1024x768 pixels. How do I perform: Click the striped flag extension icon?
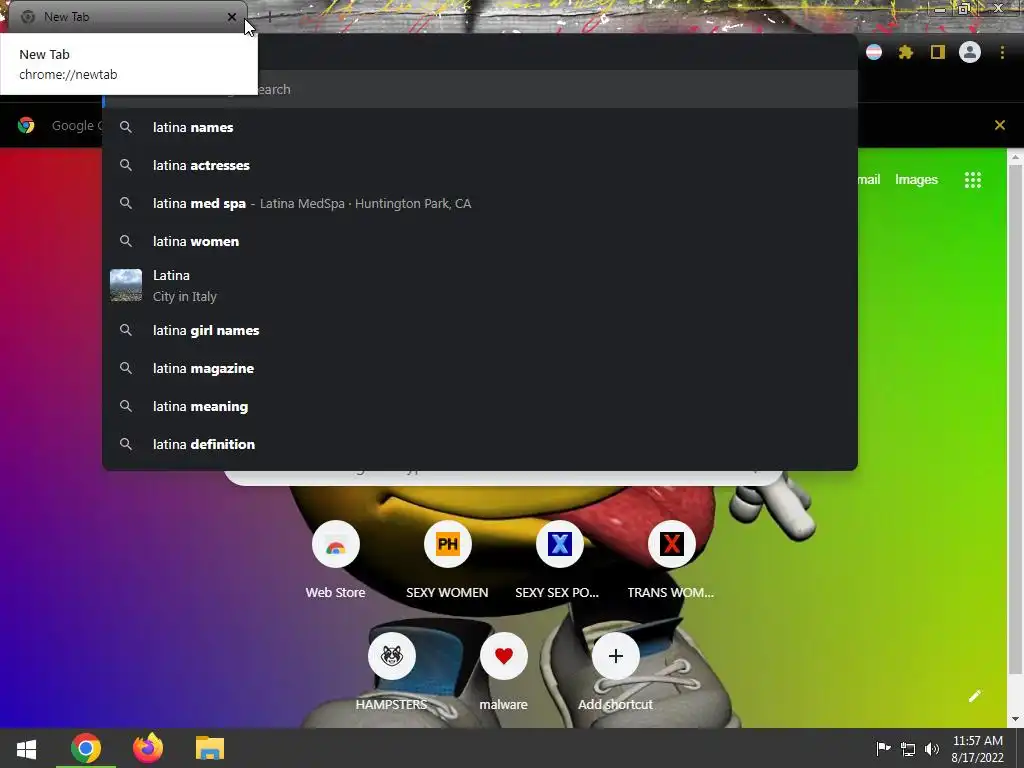pyautogui.click(x=874, y=52)
